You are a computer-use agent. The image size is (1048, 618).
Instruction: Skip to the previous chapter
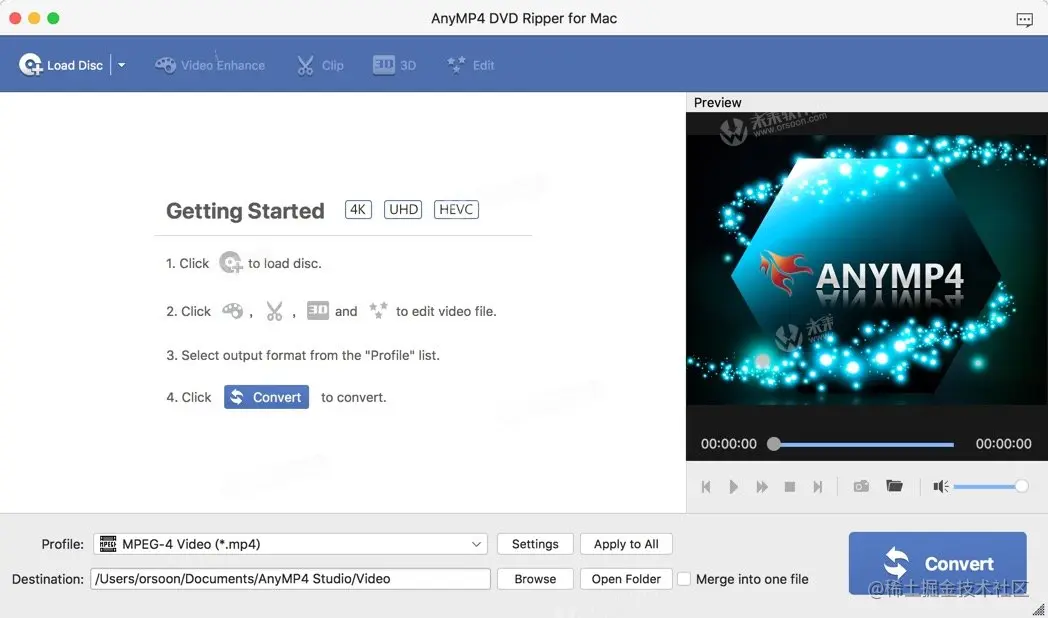pyautogui.click(x=706, y=486)
